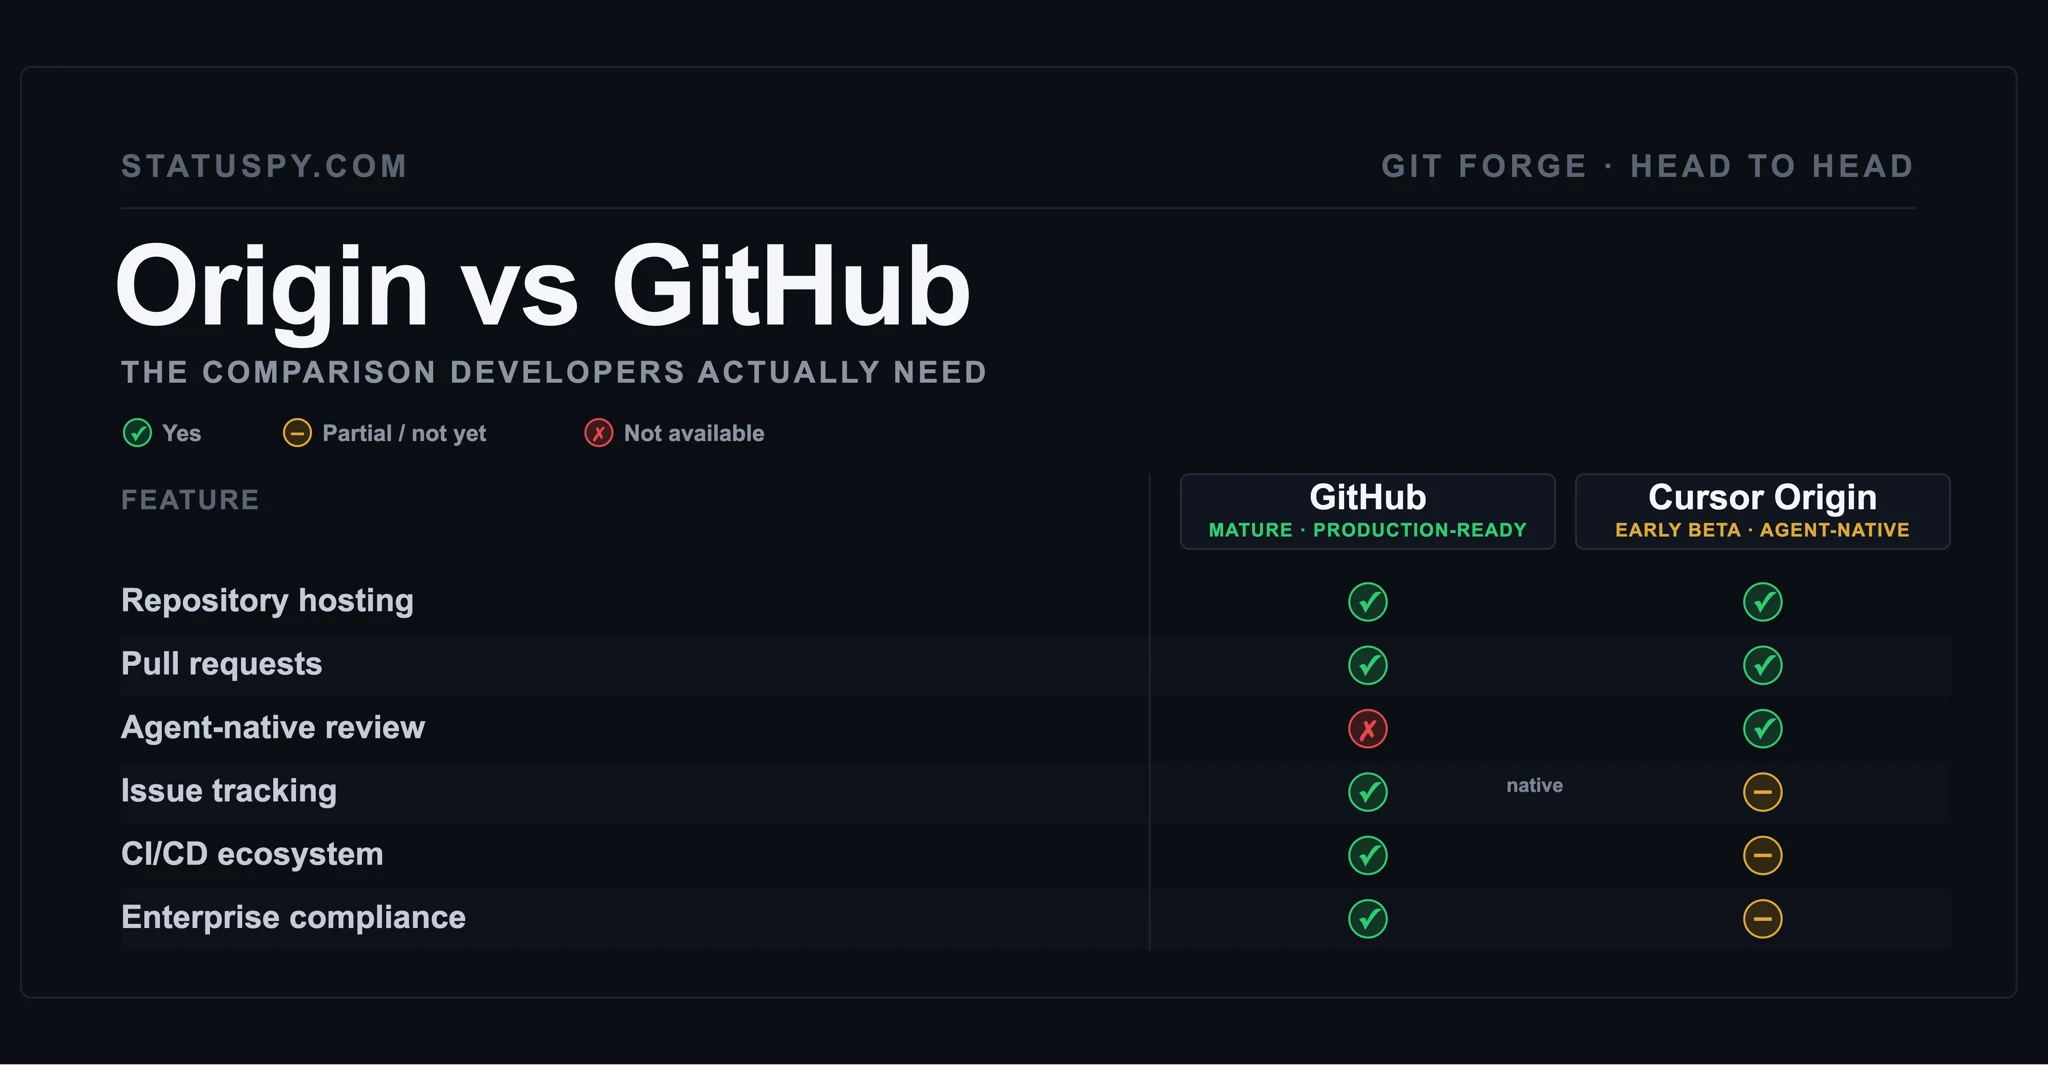This screenshot has width=2048, height=1075.
Task: Click the red Not available legend icon
Action: click(599, 433)
